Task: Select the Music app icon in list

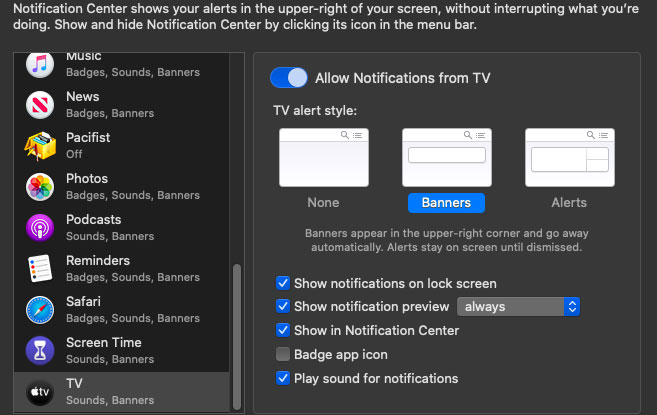Action: click(40, 65)
